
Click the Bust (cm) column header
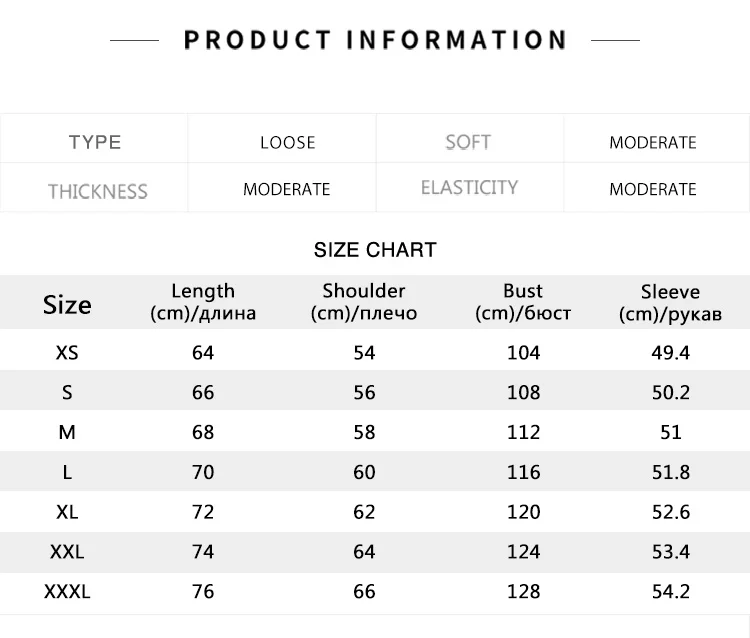523,302
